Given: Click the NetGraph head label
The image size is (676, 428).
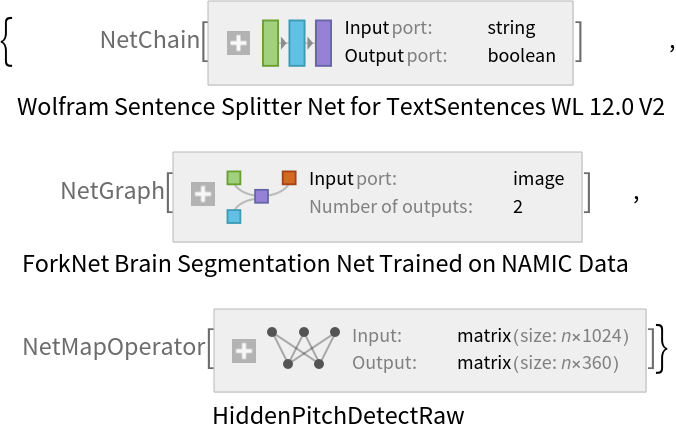Looking at the screenshot, I should 112,191.
